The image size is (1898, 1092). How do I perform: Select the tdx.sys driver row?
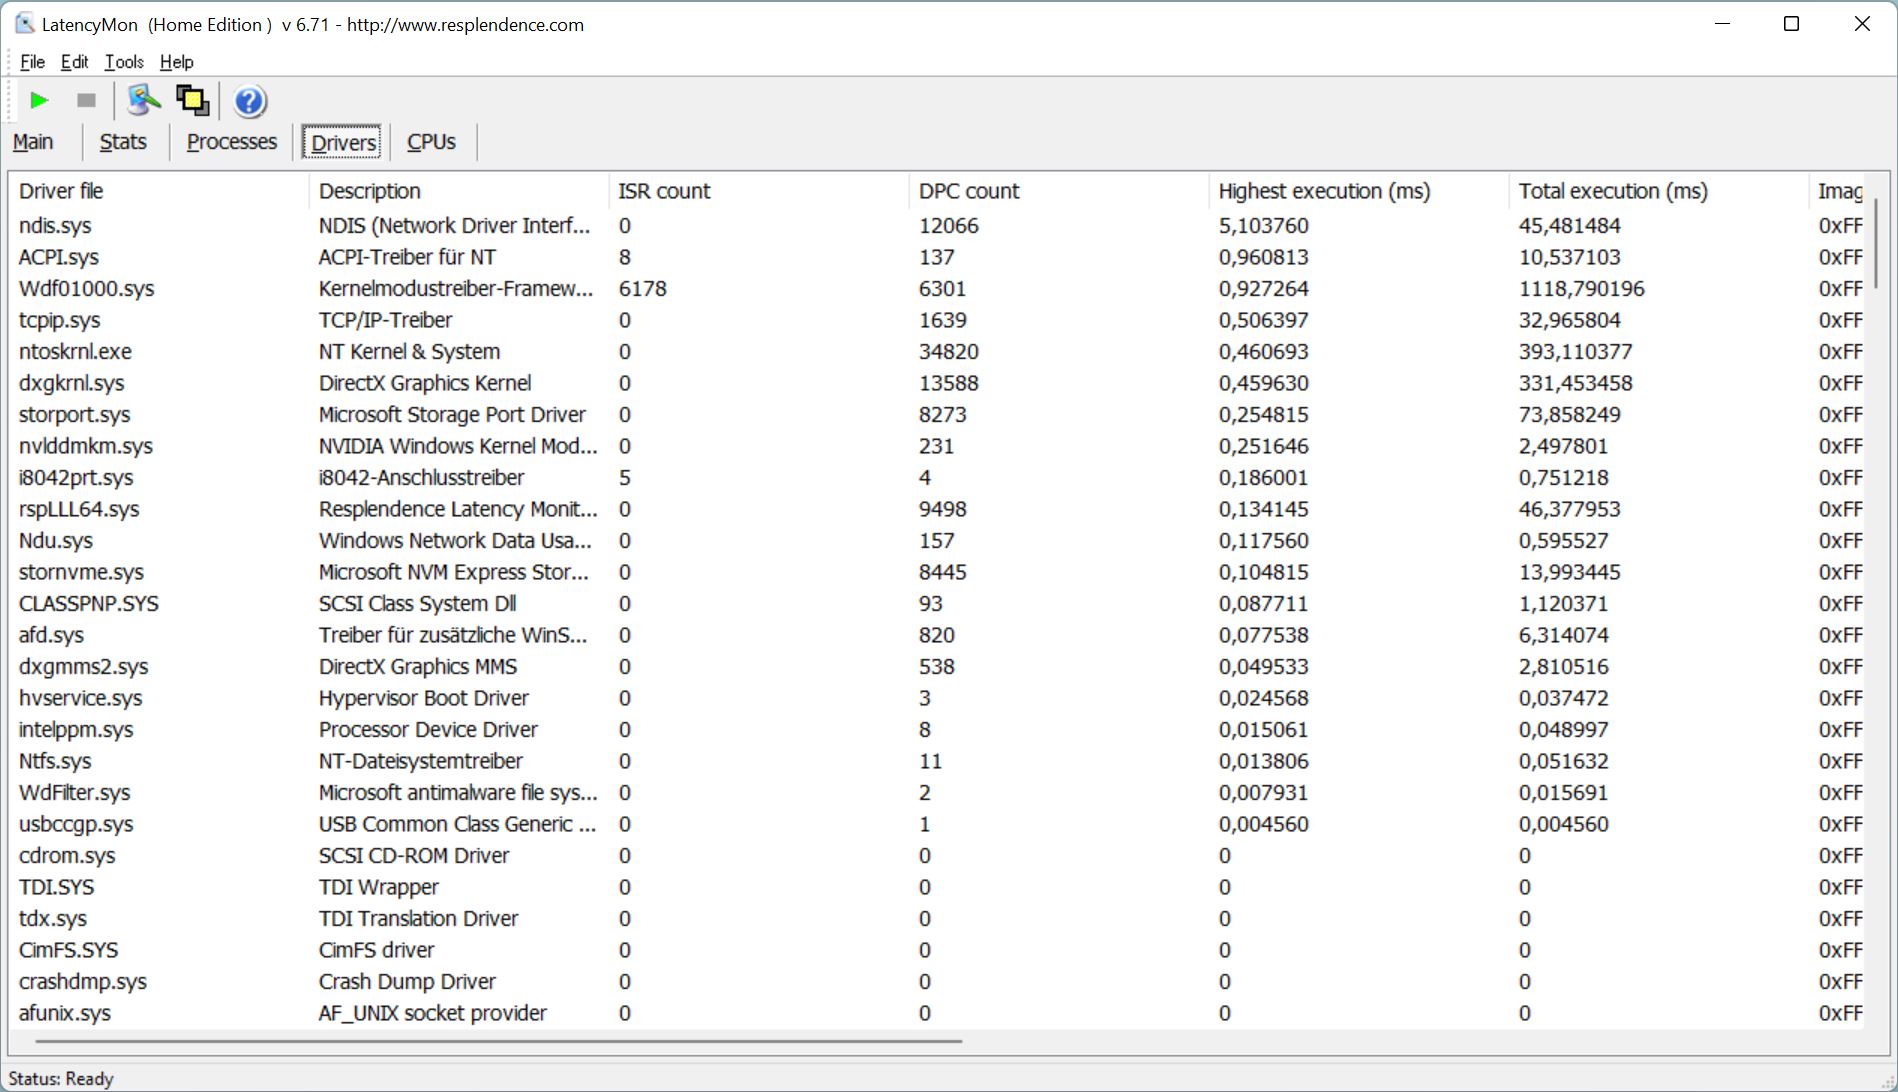click(938, 919)
